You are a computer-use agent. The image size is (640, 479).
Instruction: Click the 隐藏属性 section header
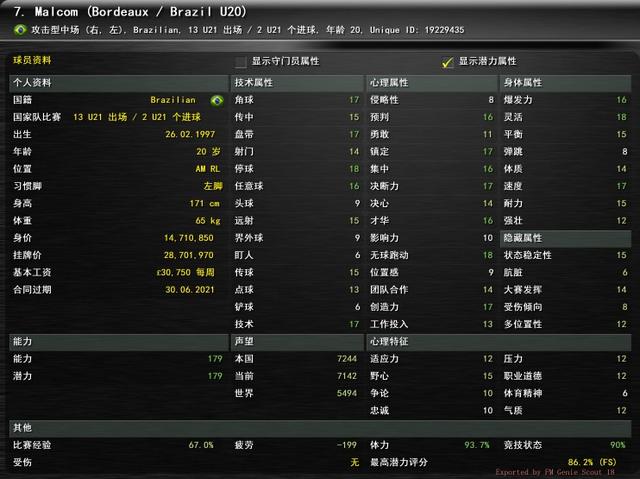565,238
